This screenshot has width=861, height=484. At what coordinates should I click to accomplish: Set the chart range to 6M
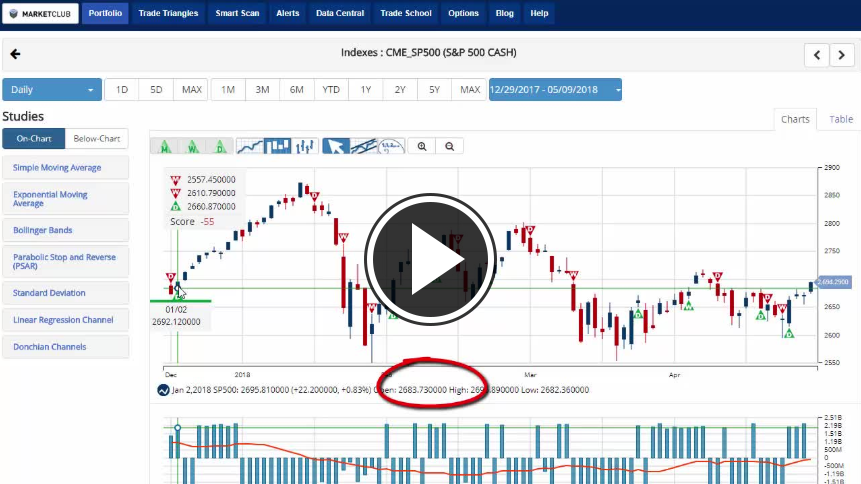297,90
